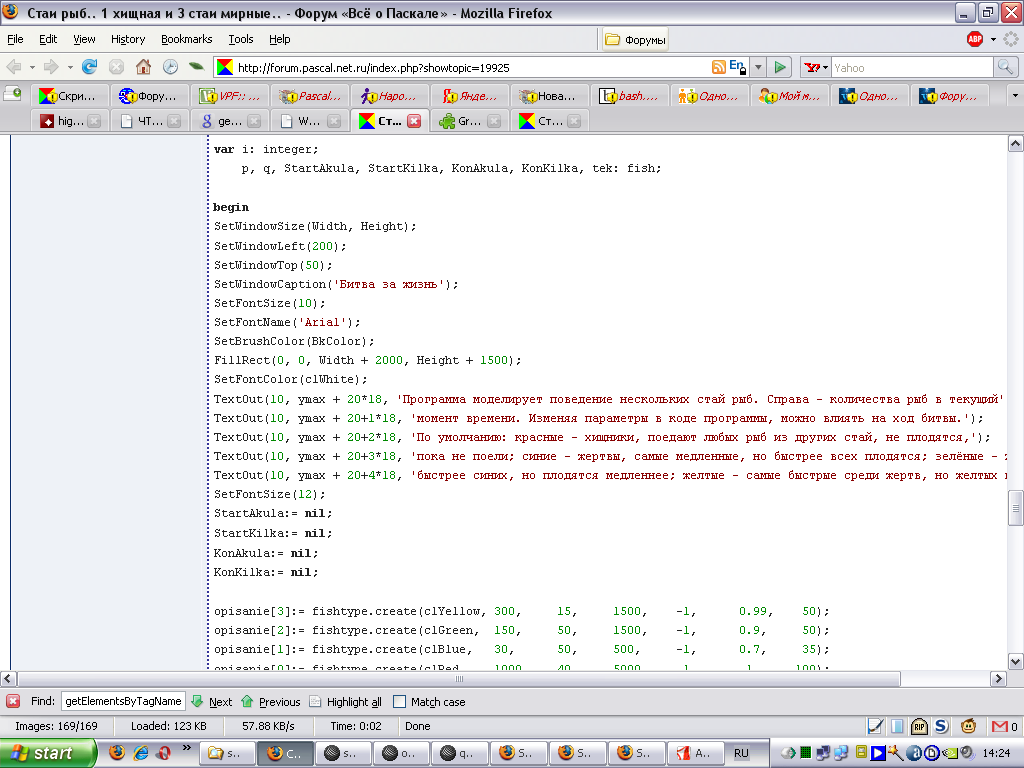This screenshot has height=768, width=1024.
Task: Click the Previous find button
Action: click(x=270, y=702)
